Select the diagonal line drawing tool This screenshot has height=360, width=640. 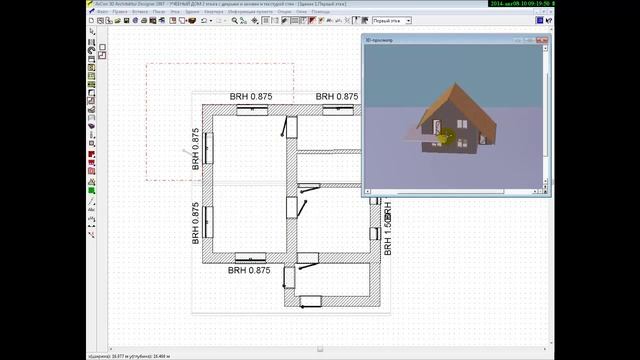point(92,201)
